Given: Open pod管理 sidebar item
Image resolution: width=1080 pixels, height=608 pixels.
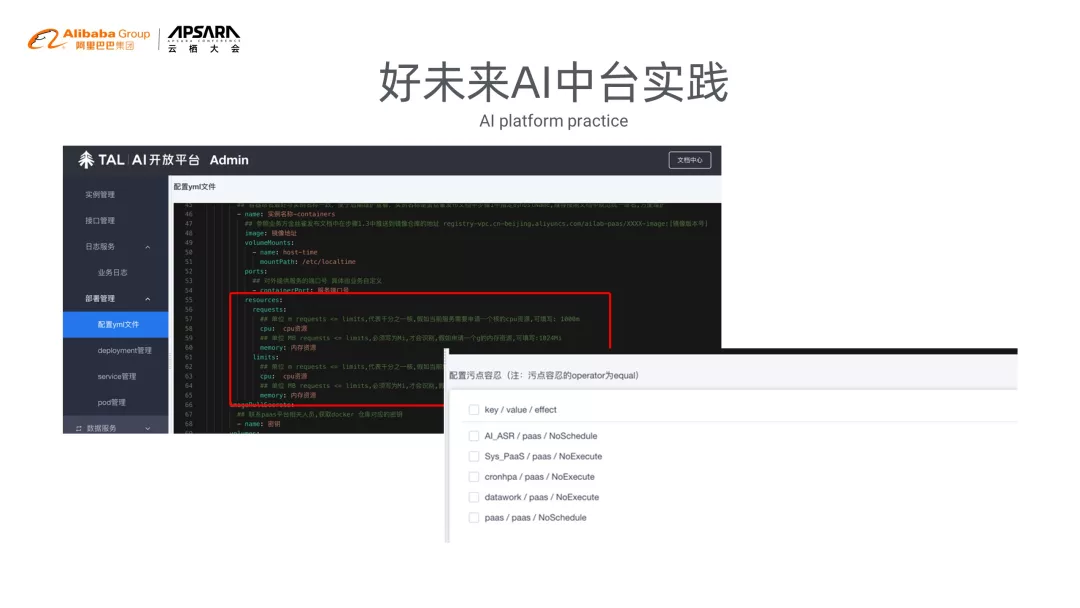Looking at the screenshot, I should tap(112, 403).
